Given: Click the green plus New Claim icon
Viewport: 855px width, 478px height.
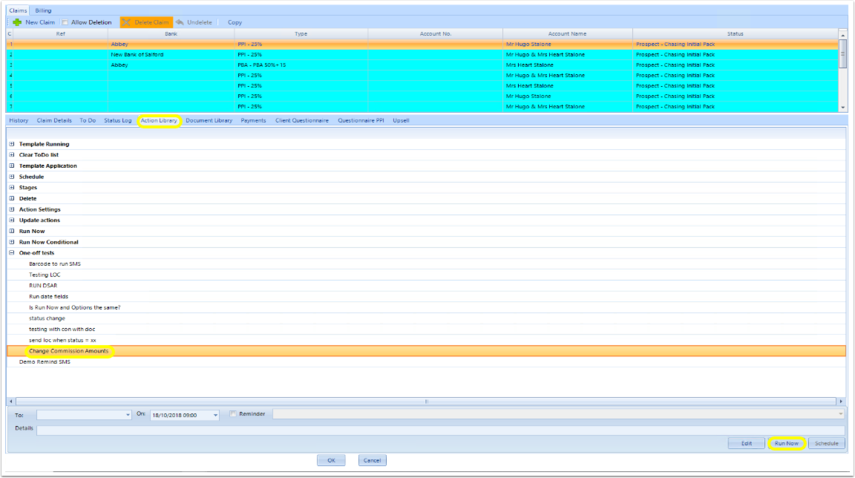Looking at the screenshot, I should (17, 22).
